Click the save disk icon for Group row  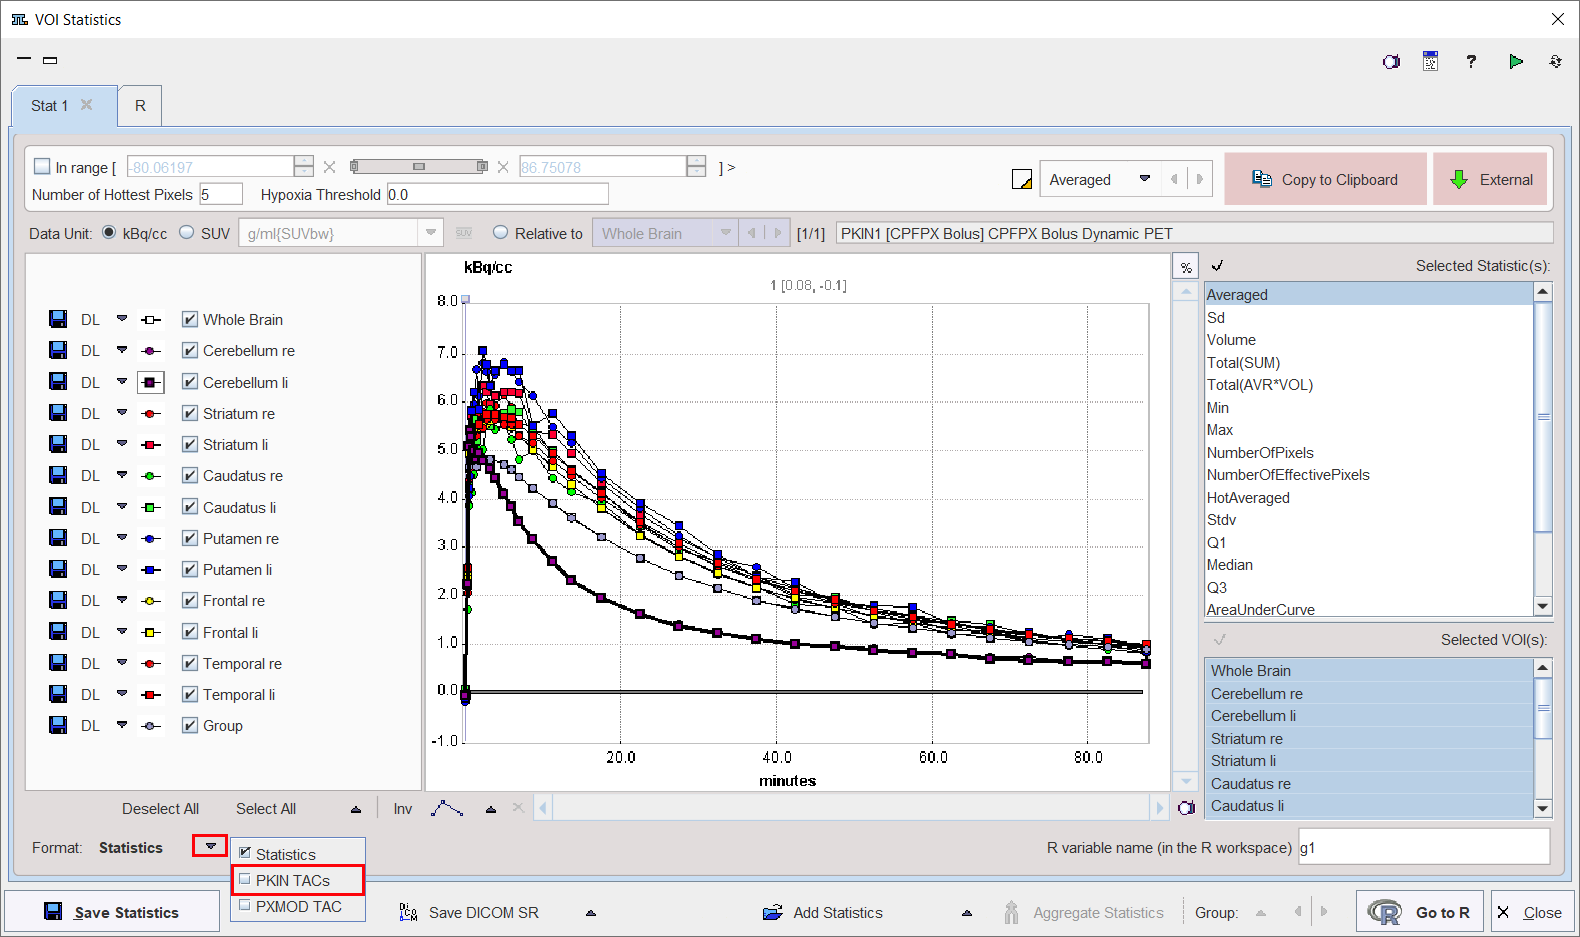click(58, 725)
